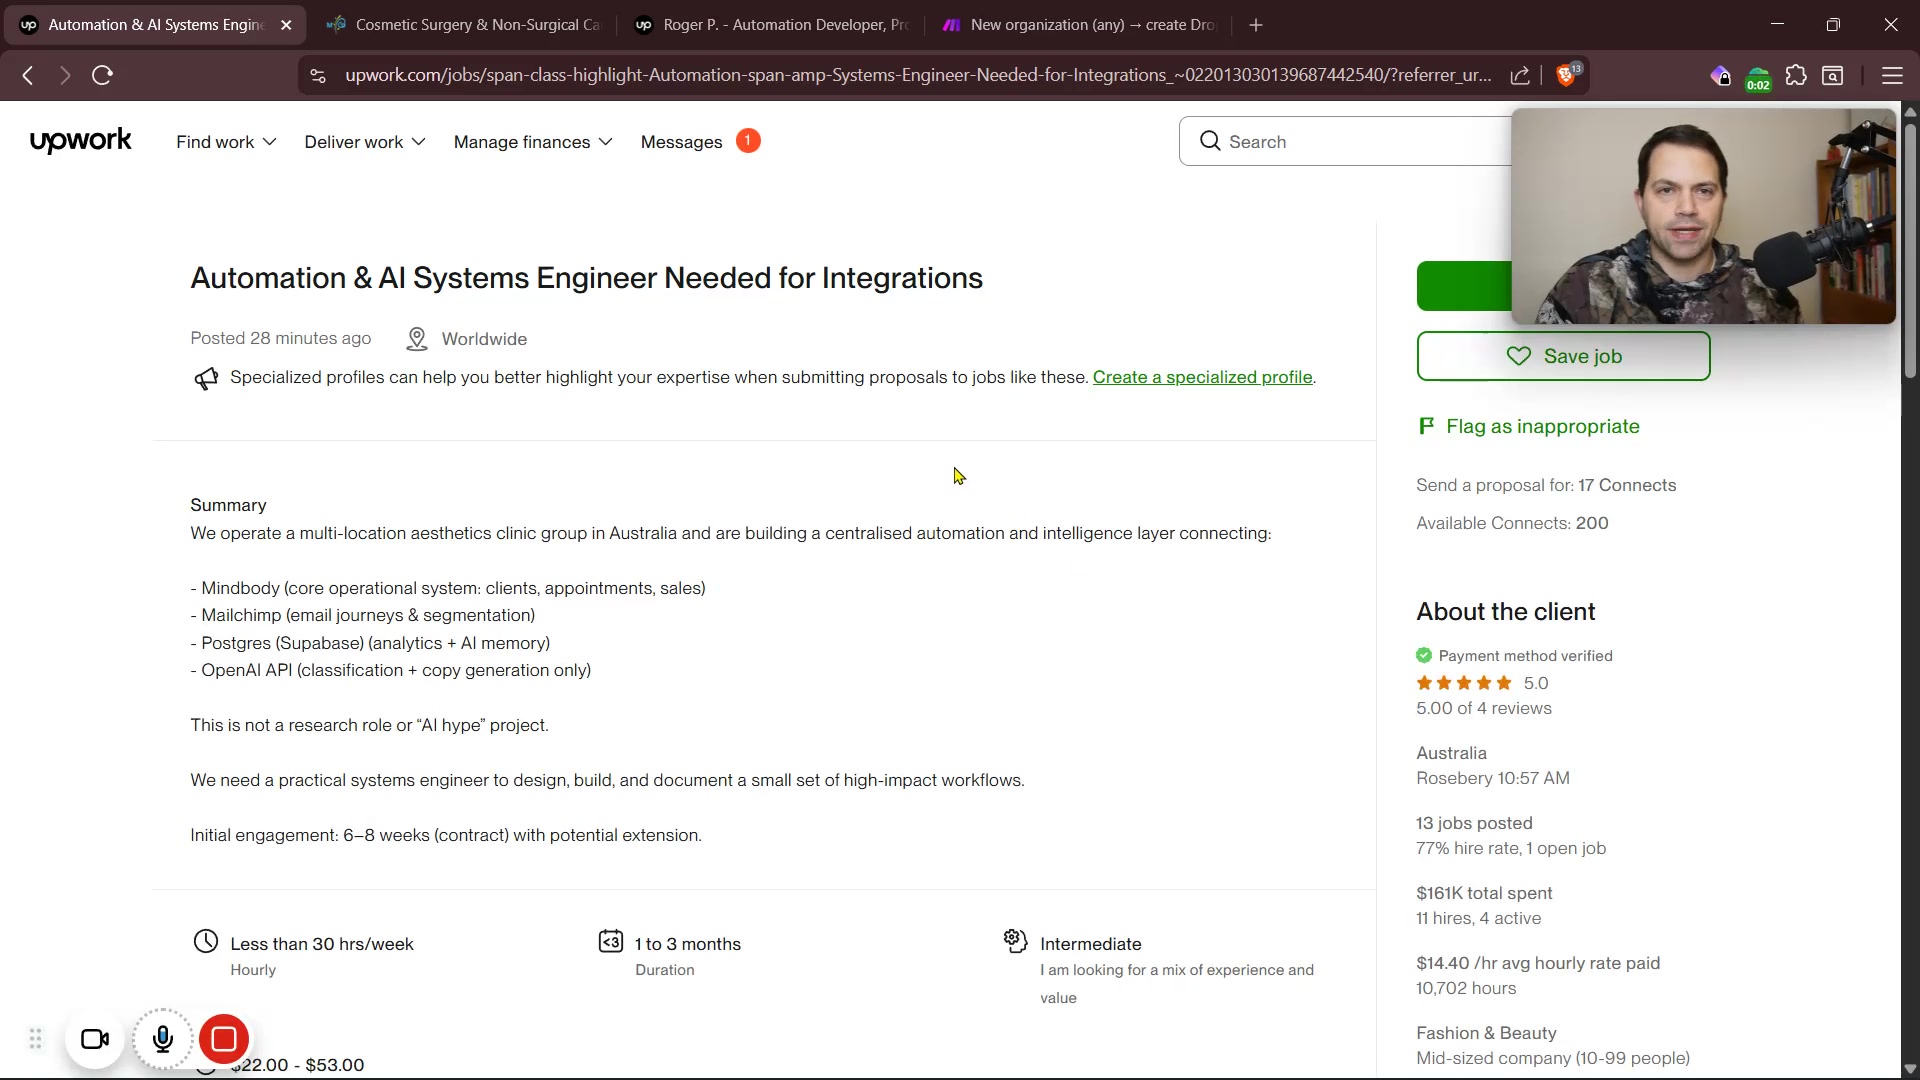Toggle the camera in recording toolbar
The height and width of the screenshot is (1080, 1920).
click(95, 1040)
